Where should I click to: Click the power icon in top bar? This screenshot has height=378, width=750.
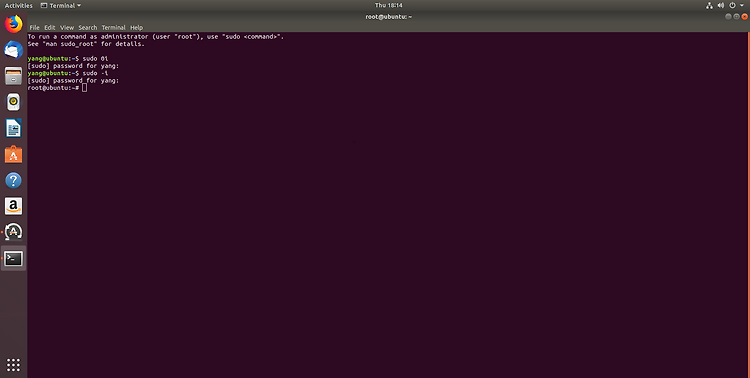pyautogui.click(x=732, y=5)
